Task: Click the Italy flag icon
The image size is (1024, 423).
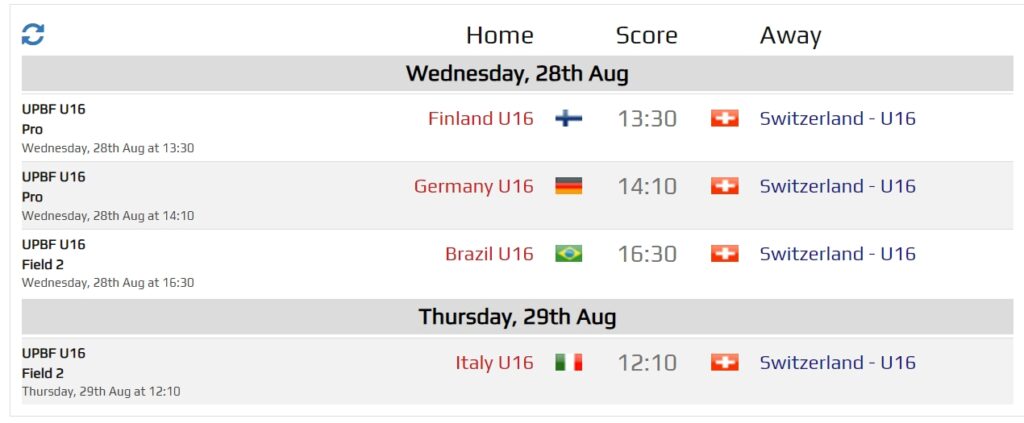Action: (568, 362)
